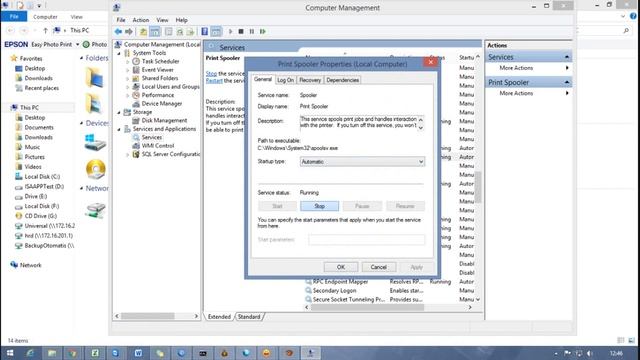Collapse the System Tools tree node
This screenshot has height=360, width=640.
(x=119, y=53)
